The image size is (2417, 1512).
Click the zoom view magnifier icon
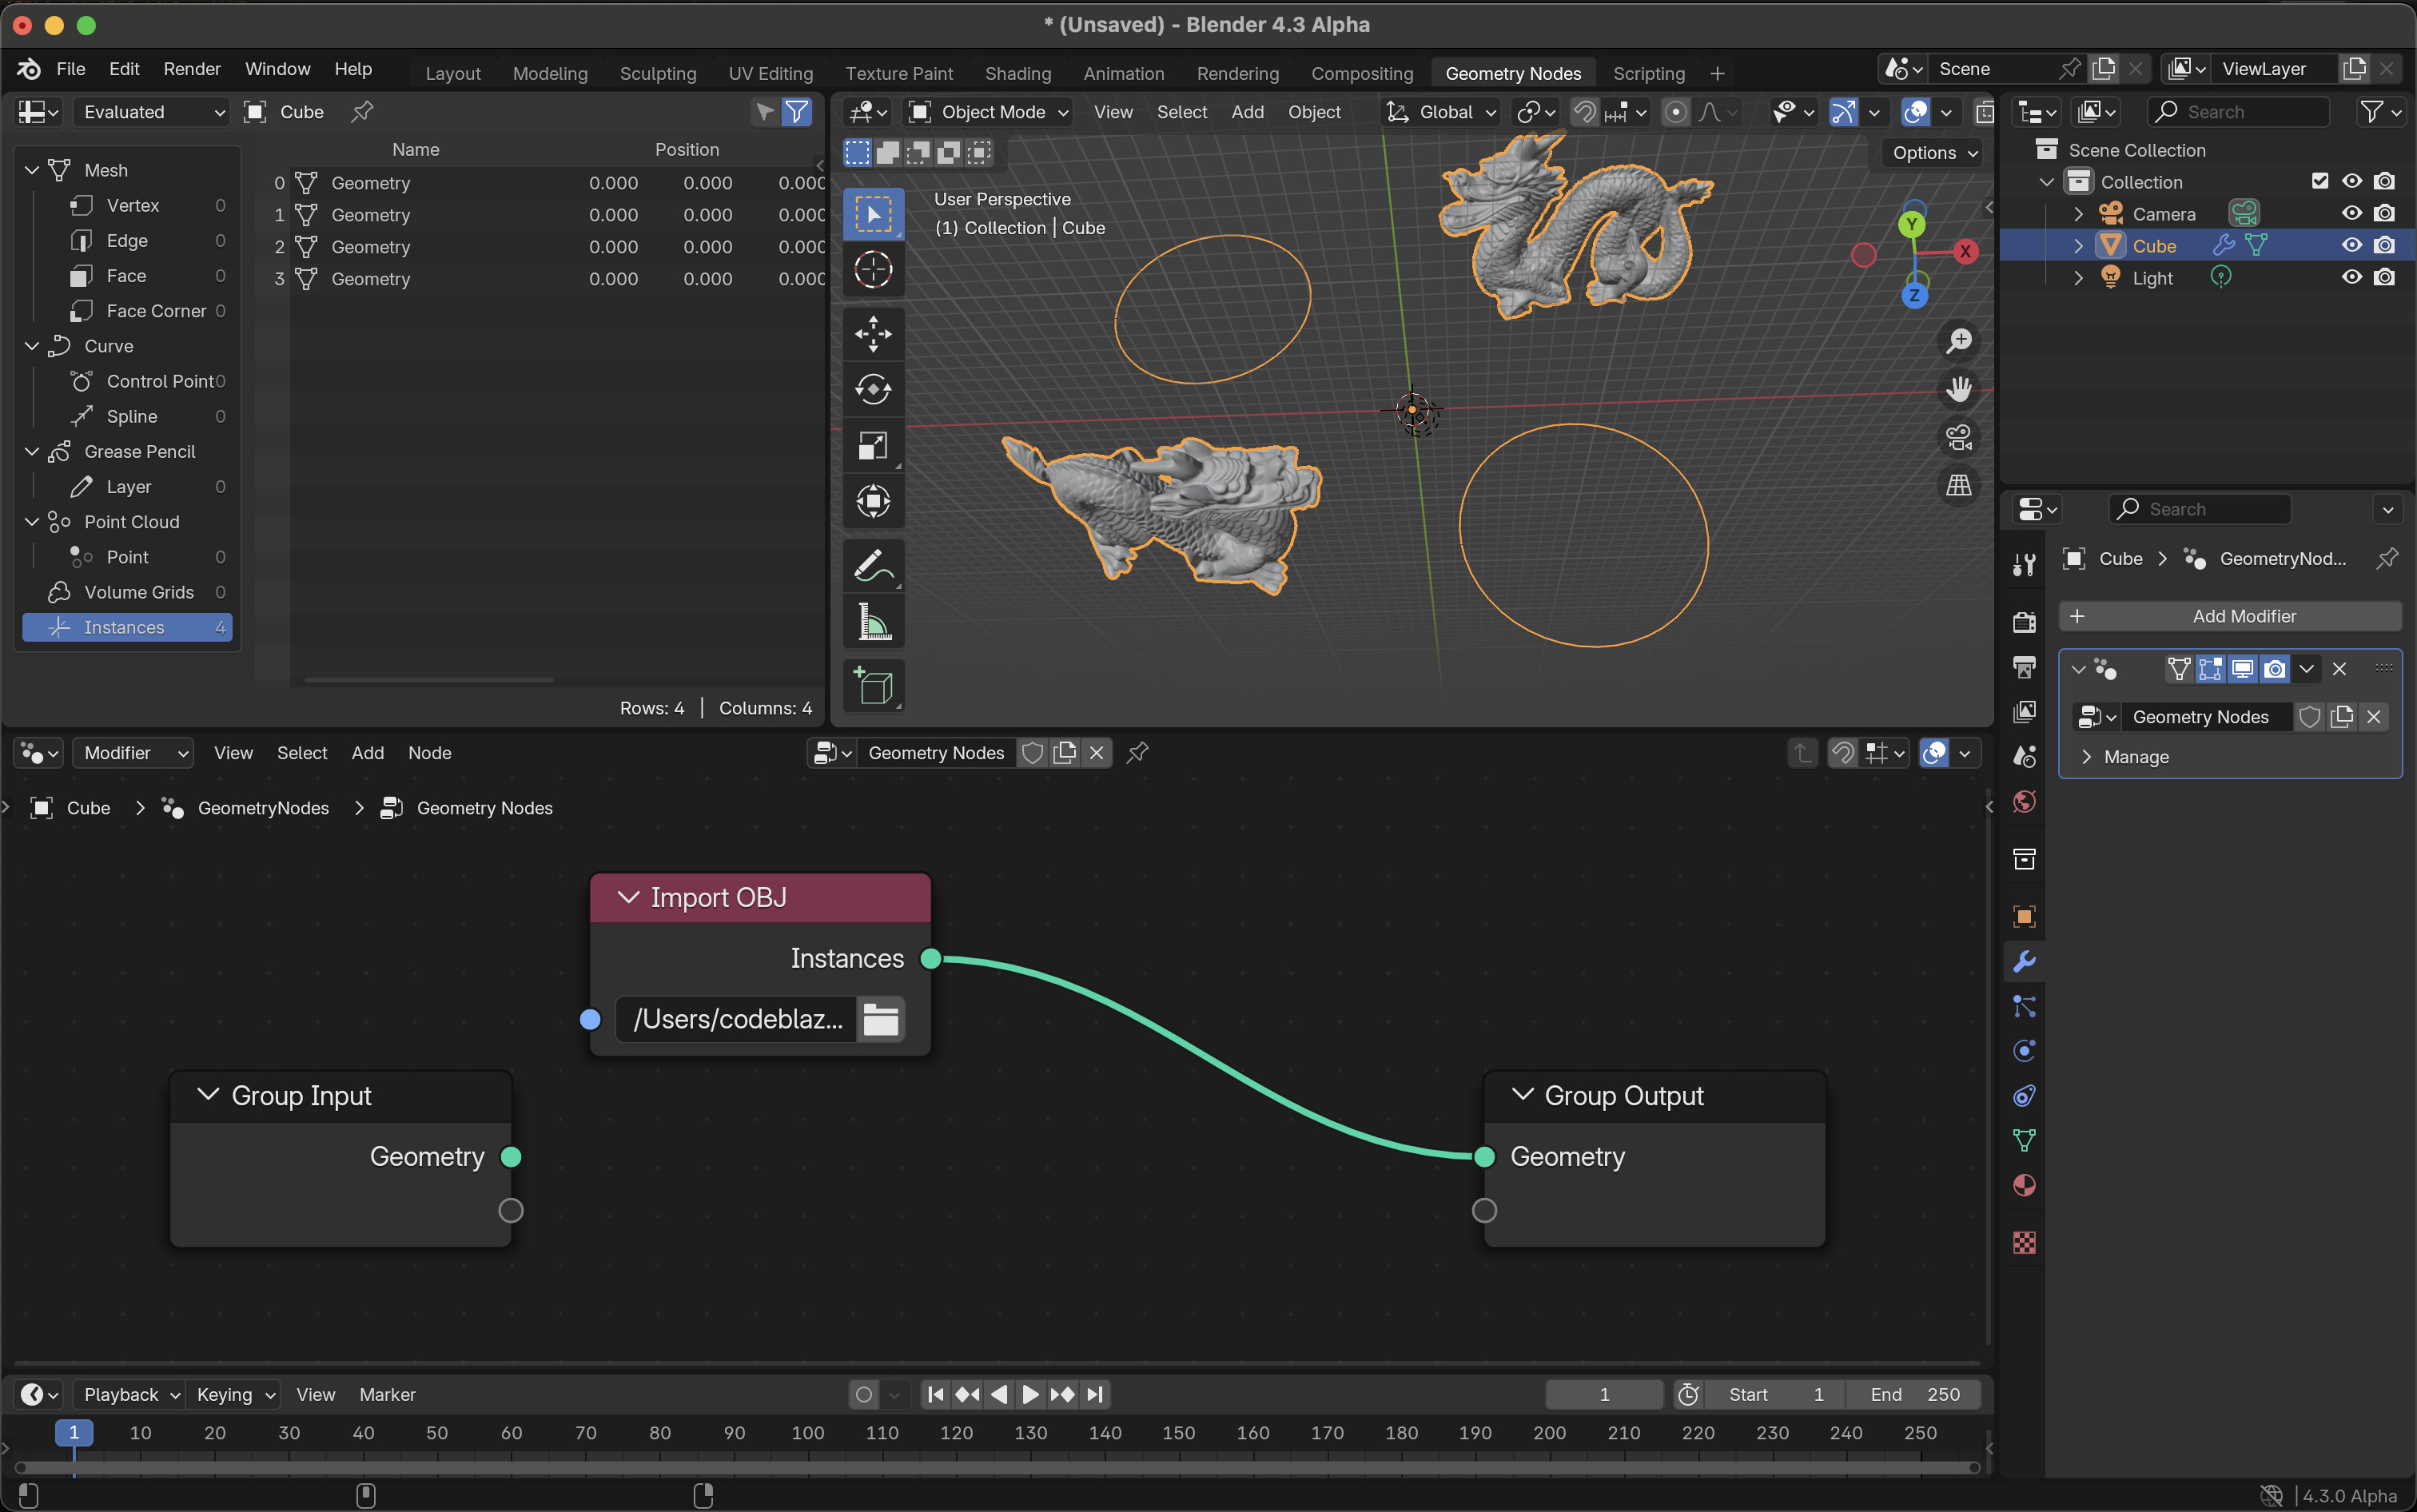pyautogui.click(x=1958, y=341)
